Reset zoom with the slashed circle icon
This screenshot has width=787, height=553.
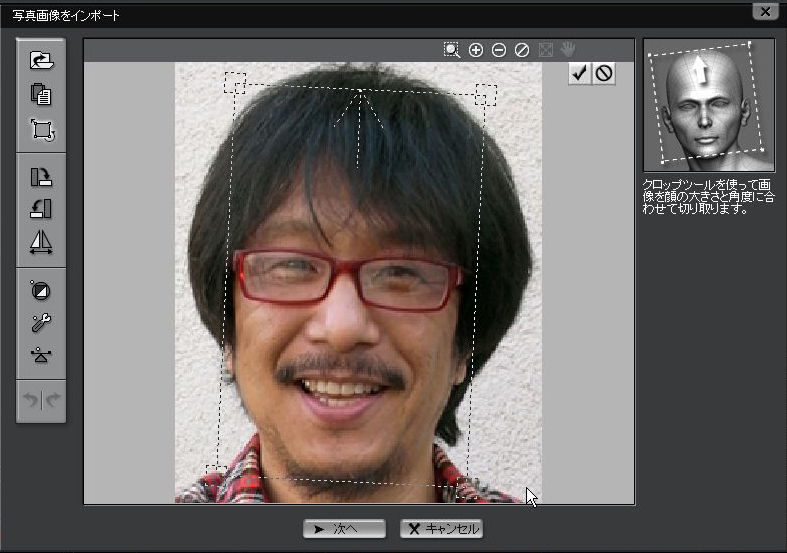pyautogui.click(x=522, y=50)
